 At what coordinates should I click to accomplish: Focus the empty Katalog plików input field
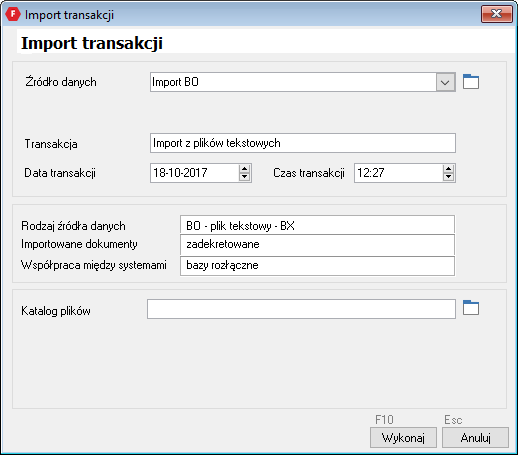pyautogui.click(x=301, y=309)
